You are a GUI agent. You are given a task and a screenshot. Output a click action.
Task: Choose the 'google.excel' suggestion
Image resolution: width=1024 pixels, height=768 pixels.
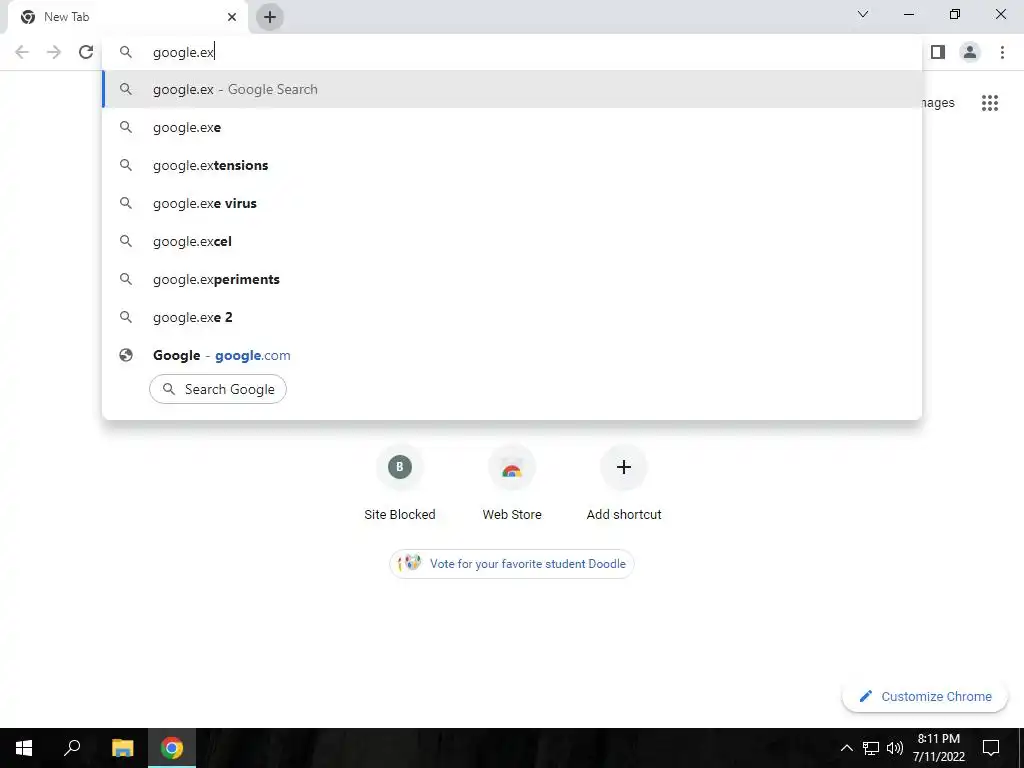tap(513, 241)
